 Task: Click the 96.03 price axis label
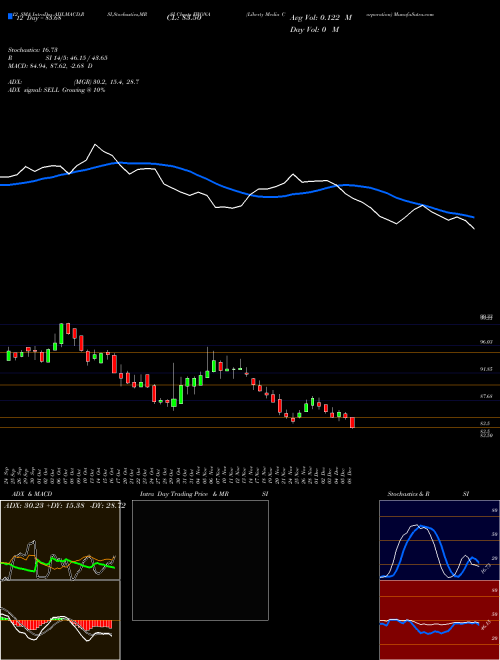(x=486, y=342)
